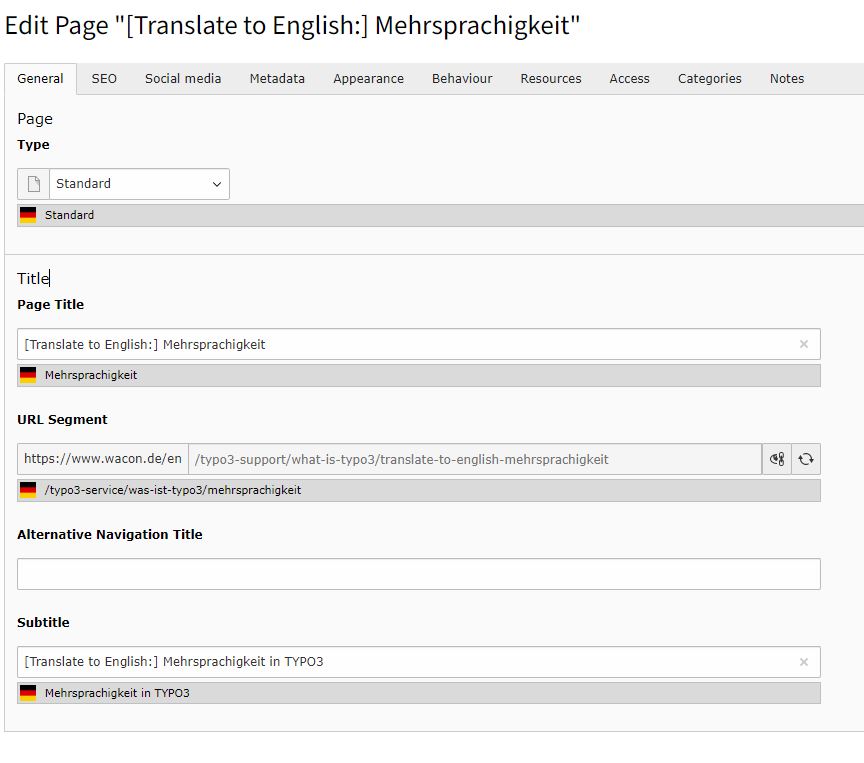
Task: Toggle URL segment editing with the link icon
Action: click(777, 459)
